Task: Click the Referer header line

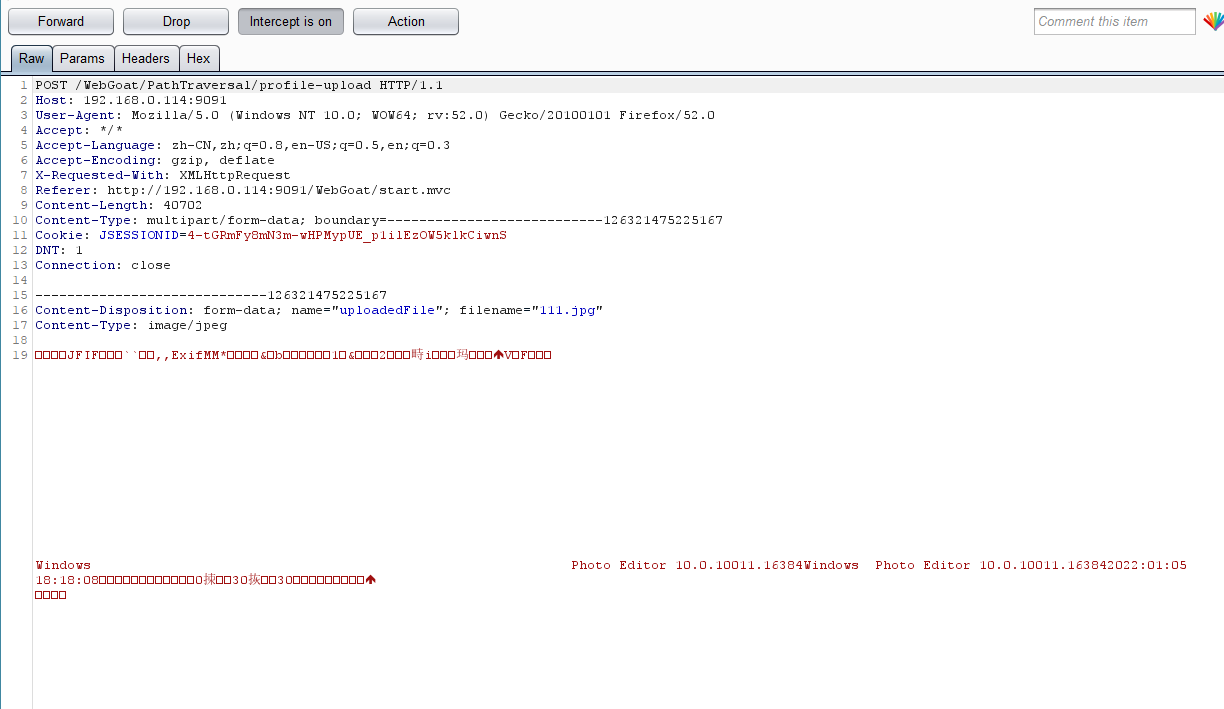Action: point(243,190)
